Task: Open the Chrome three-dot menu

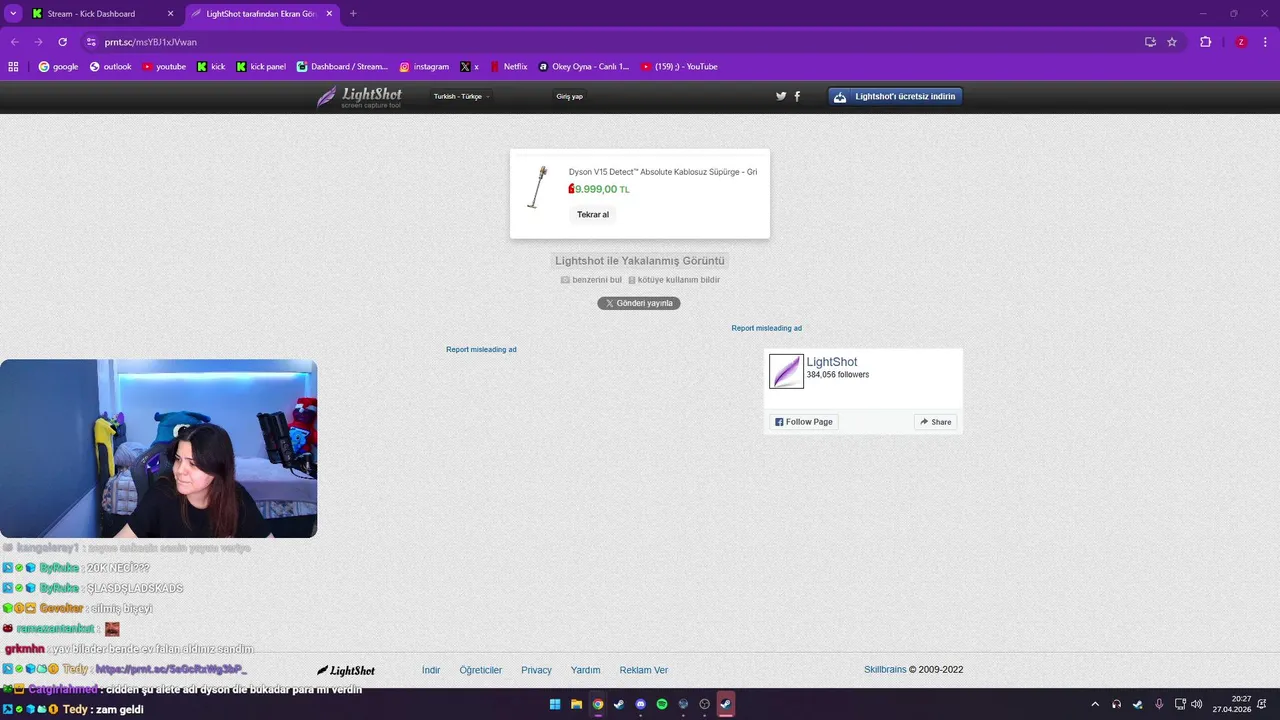Action: (x=1265, y=42)
